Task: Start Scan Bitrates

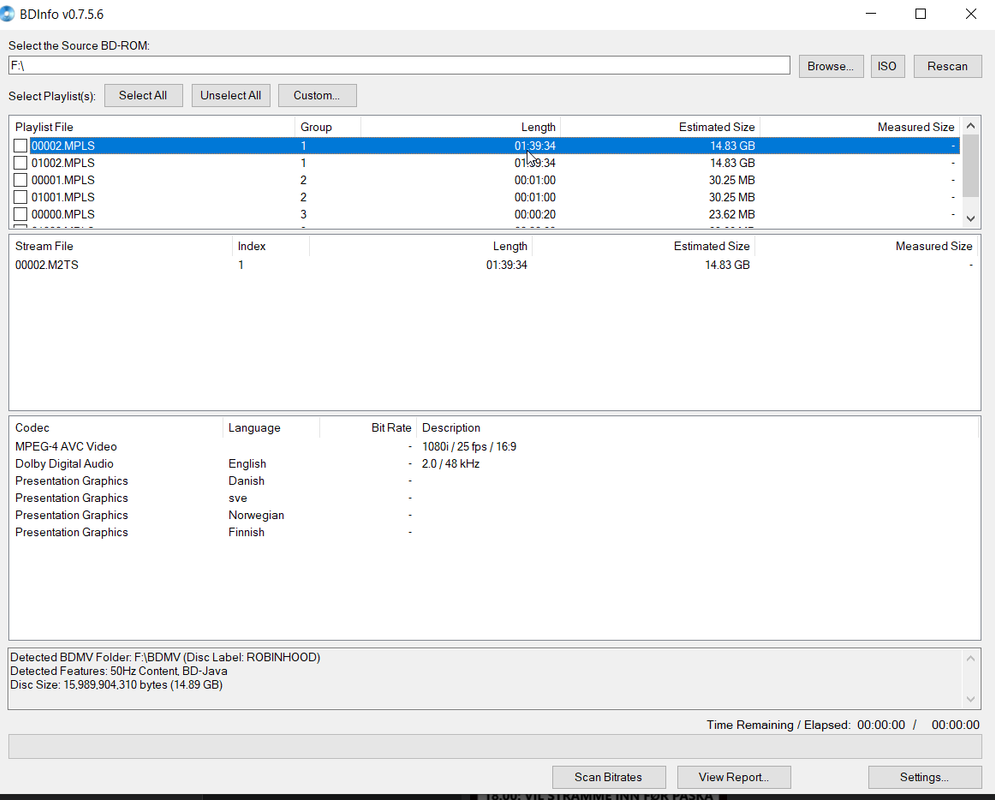Action: pyautogui.click(x=609, y=777)
